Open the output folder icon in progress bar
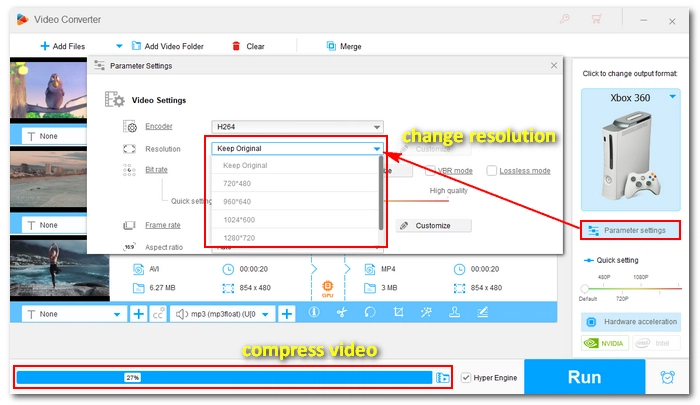The width and height of the screenshot is (700, 405). point(442,378)
